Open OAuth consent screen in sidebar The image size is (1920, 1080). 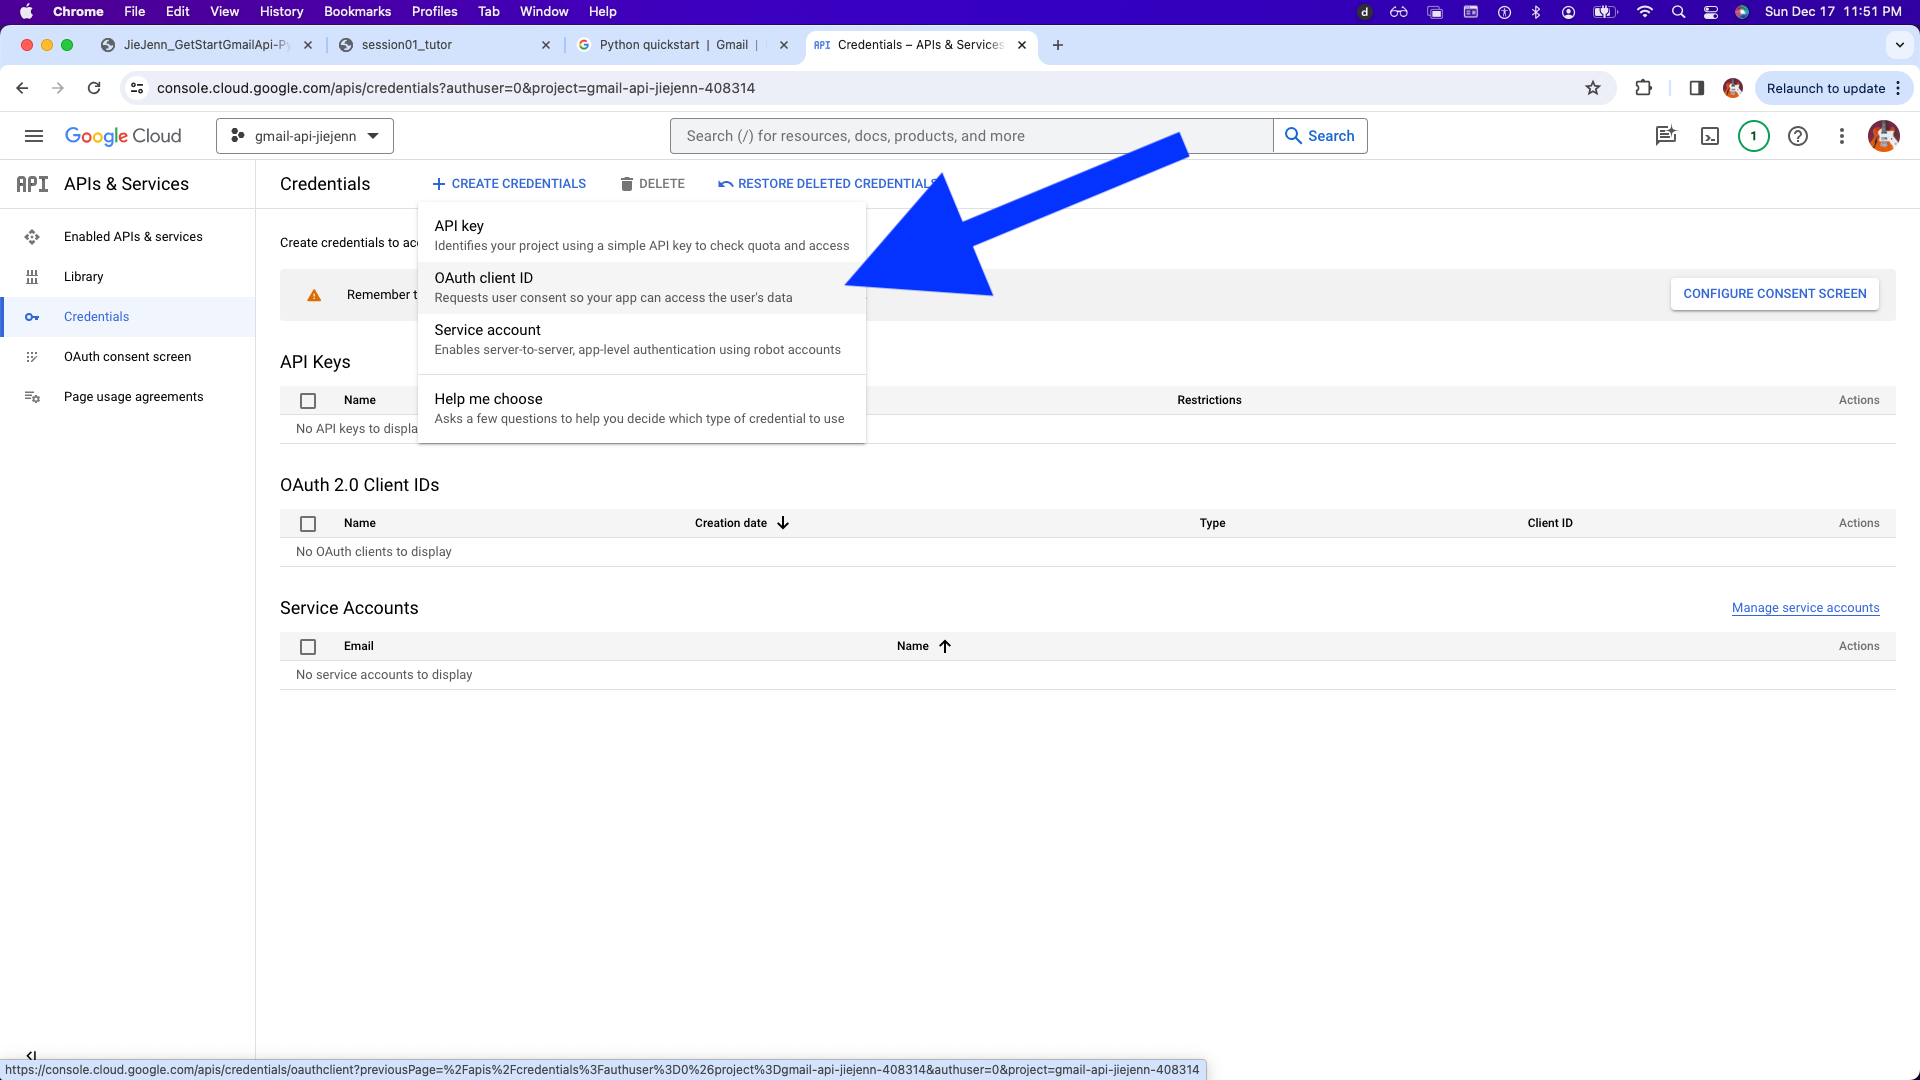[x=127, y=357]
